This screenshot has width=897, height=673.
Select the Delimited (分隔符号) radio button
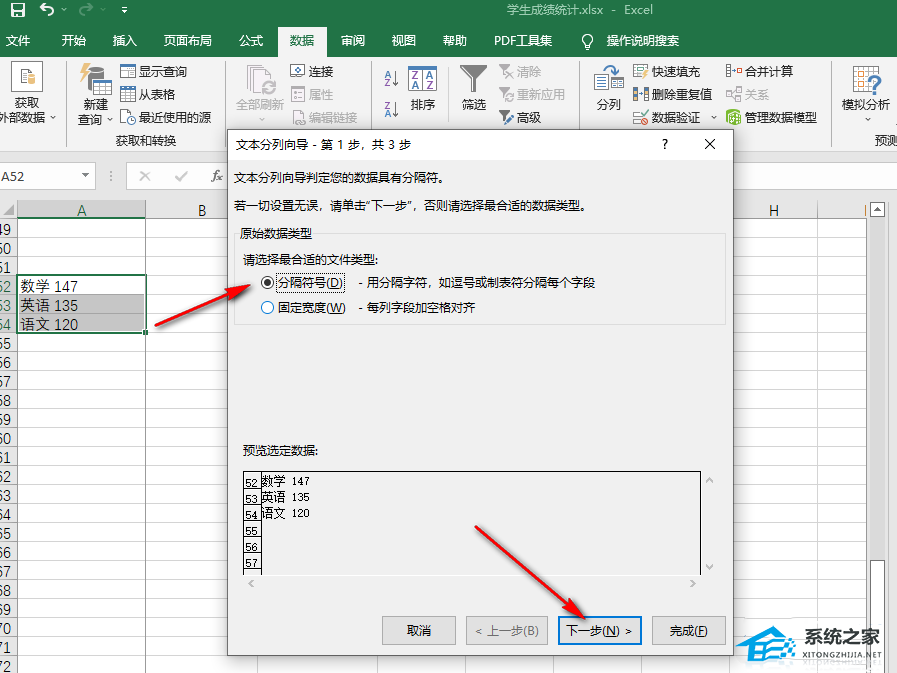267,283
